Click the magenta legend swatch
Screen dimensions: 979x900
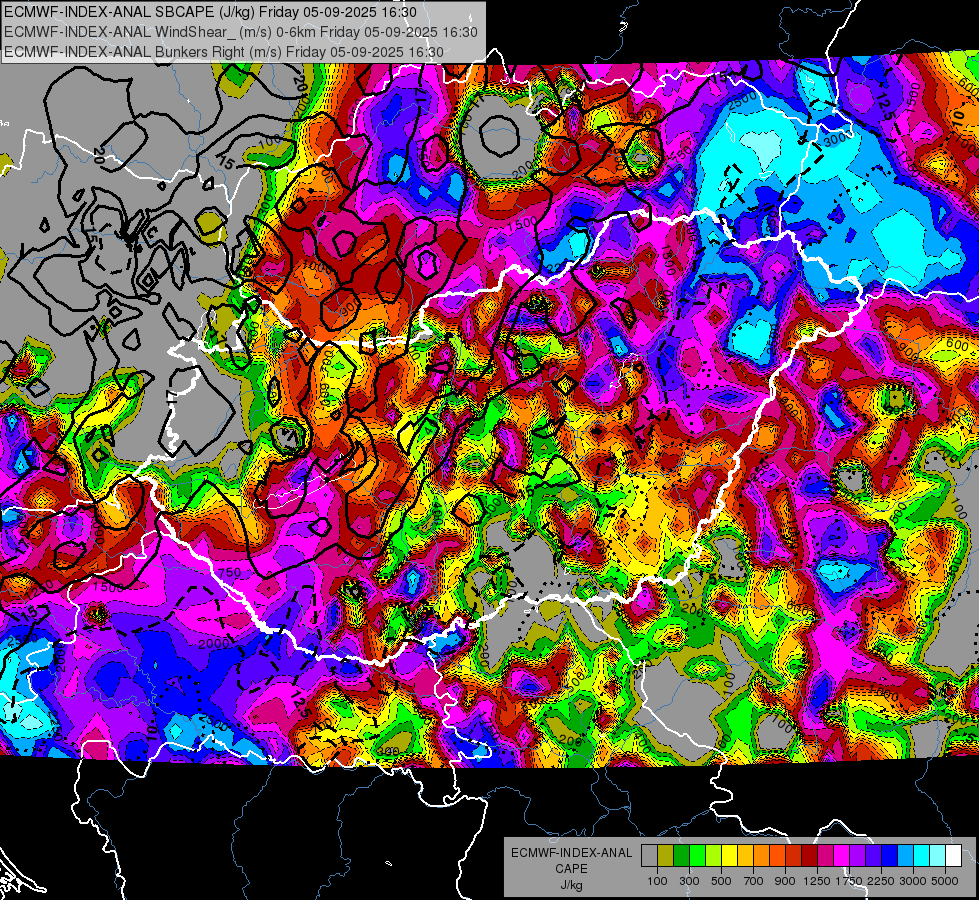pyautogui.click(x=842, y=856)
